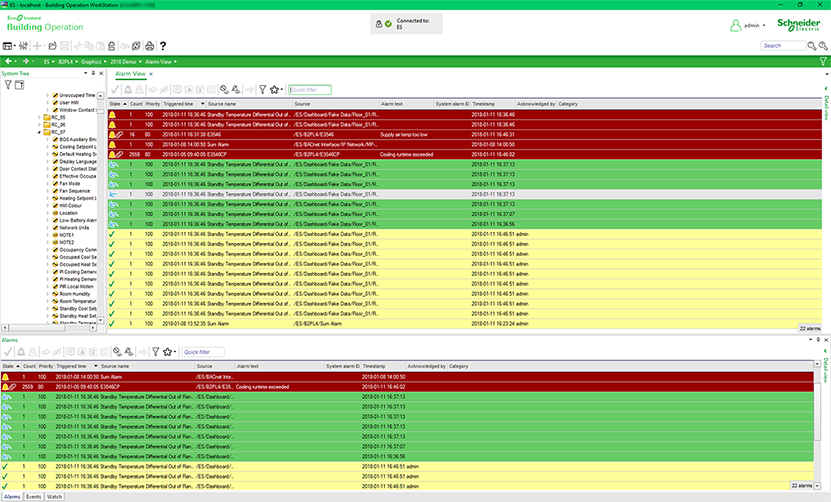The height and width of the screenshot is (502, 831).
Task: Switch to the Events tab
Action: [35, 496]
